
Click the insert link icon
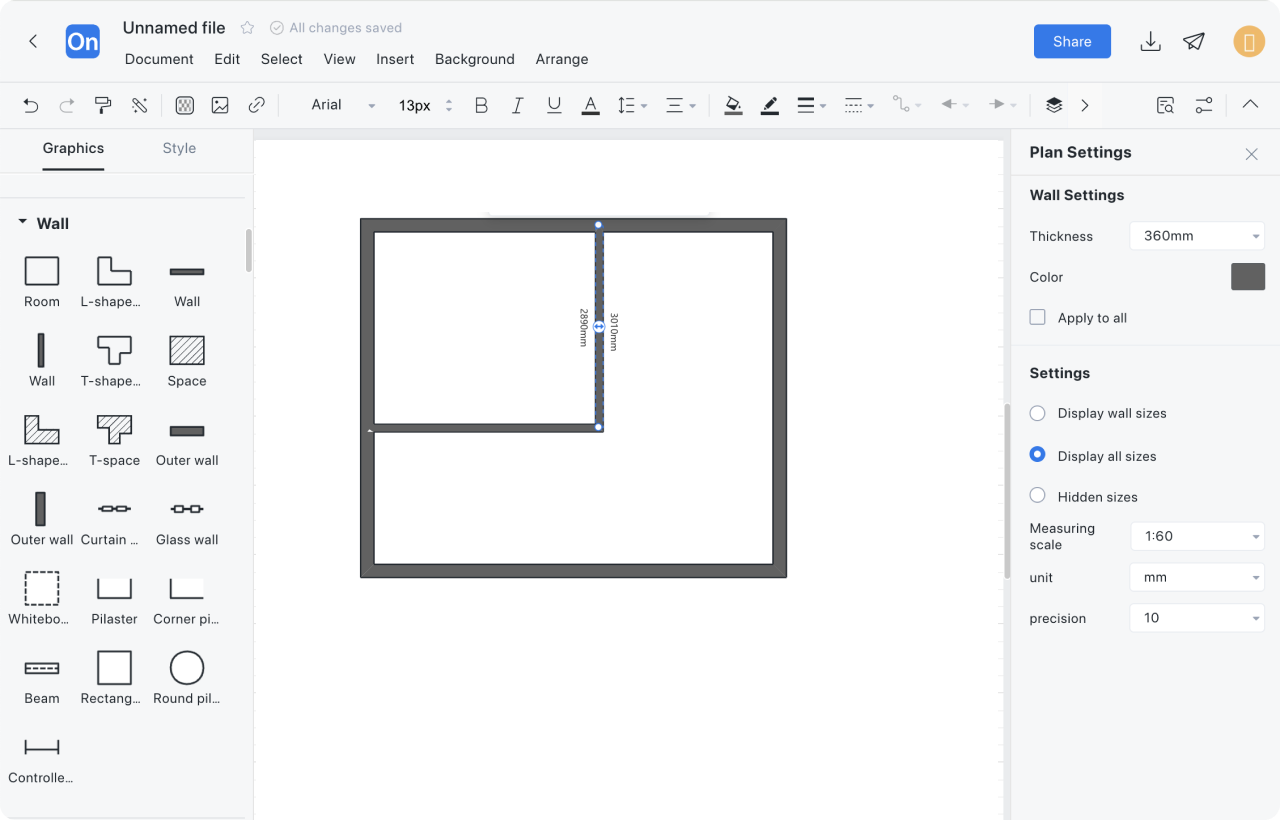256,105
